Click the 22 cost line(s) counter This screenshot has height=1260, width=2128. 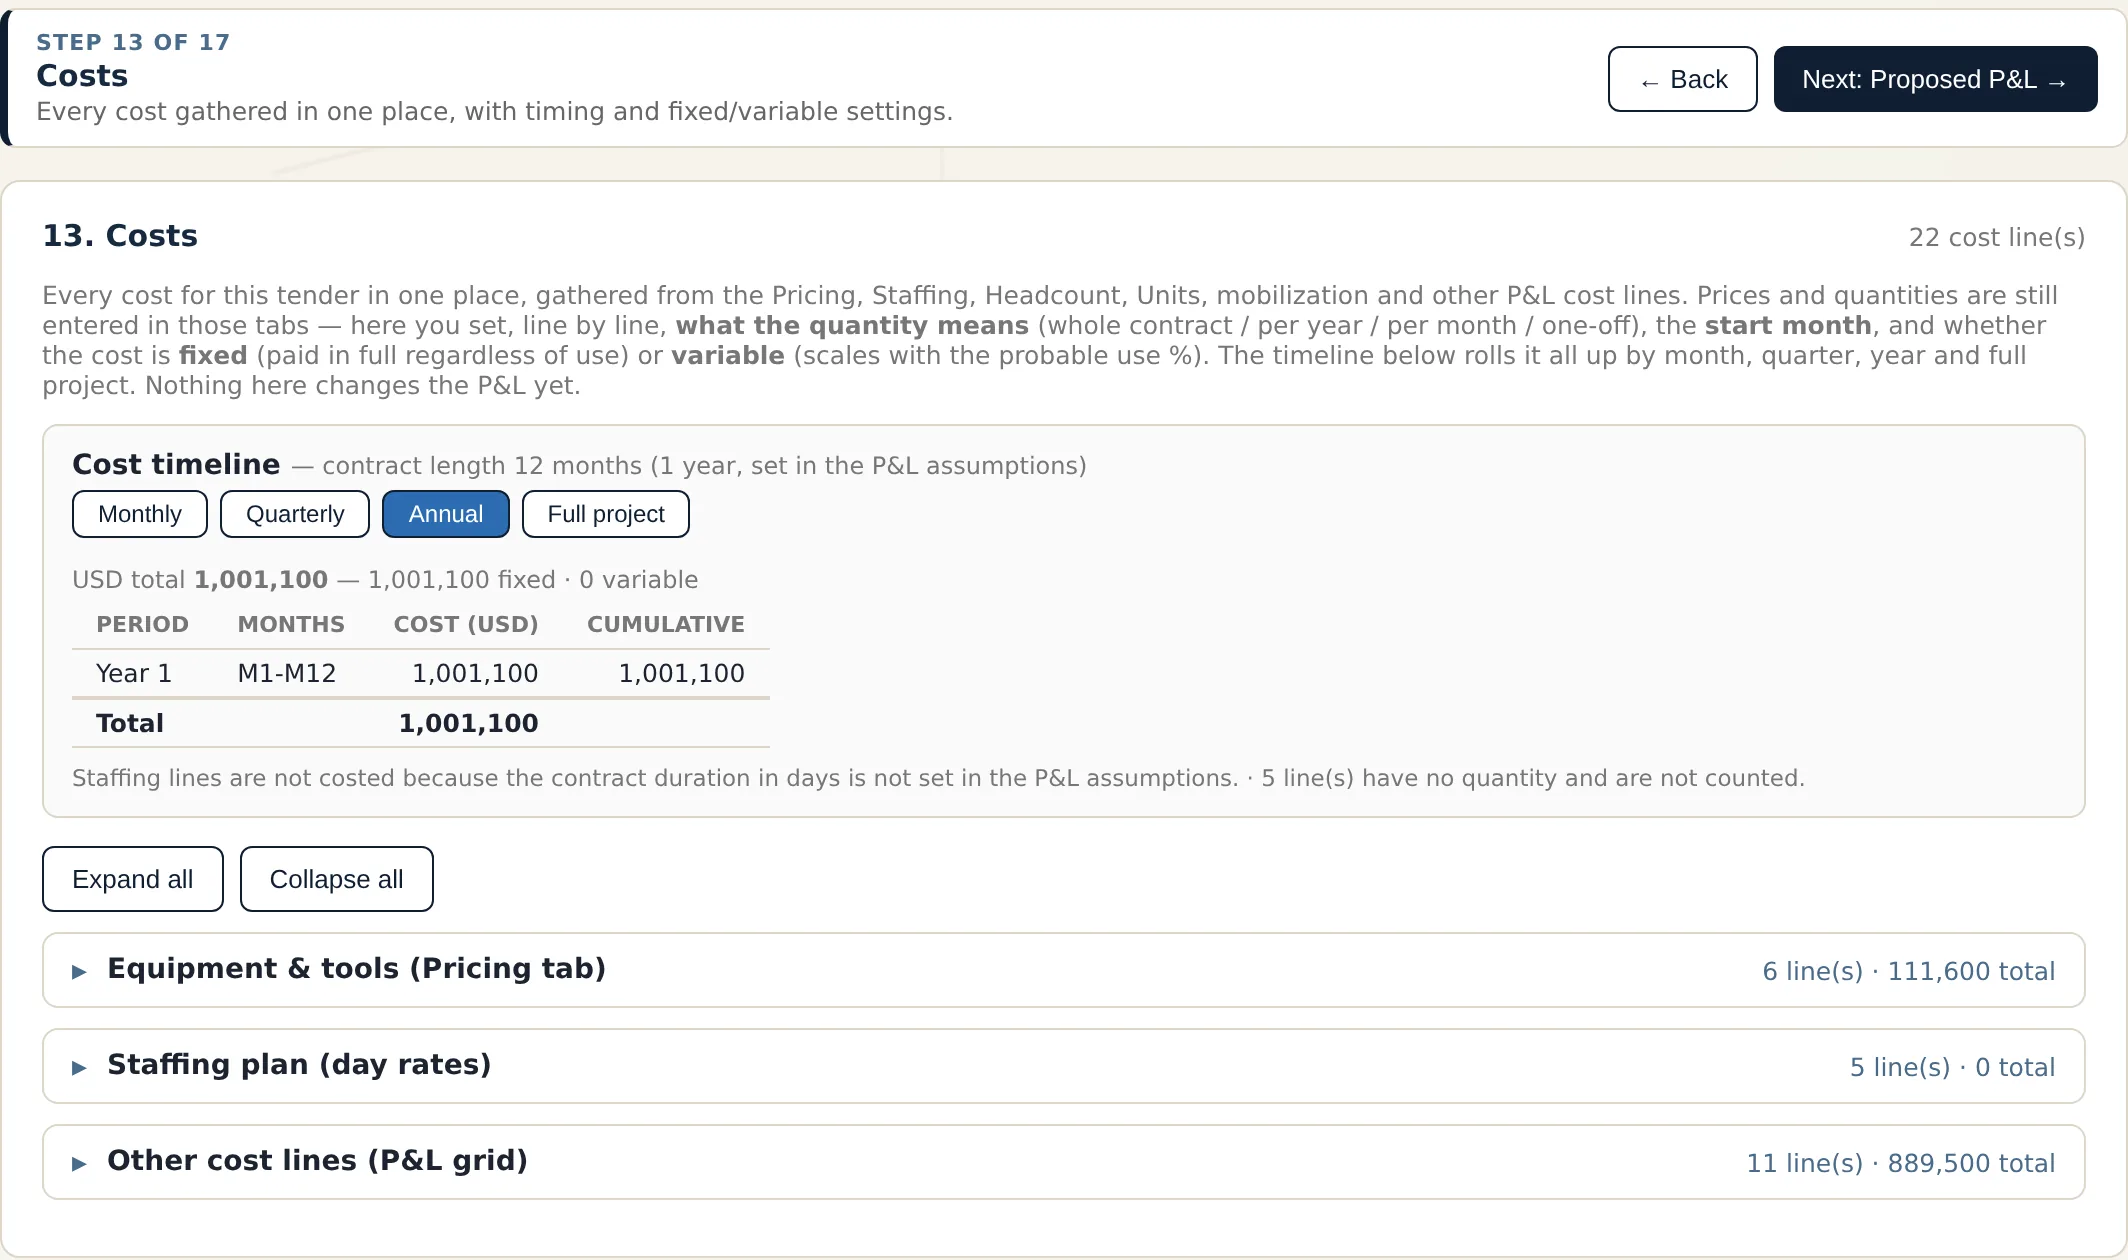point(1997,237)
